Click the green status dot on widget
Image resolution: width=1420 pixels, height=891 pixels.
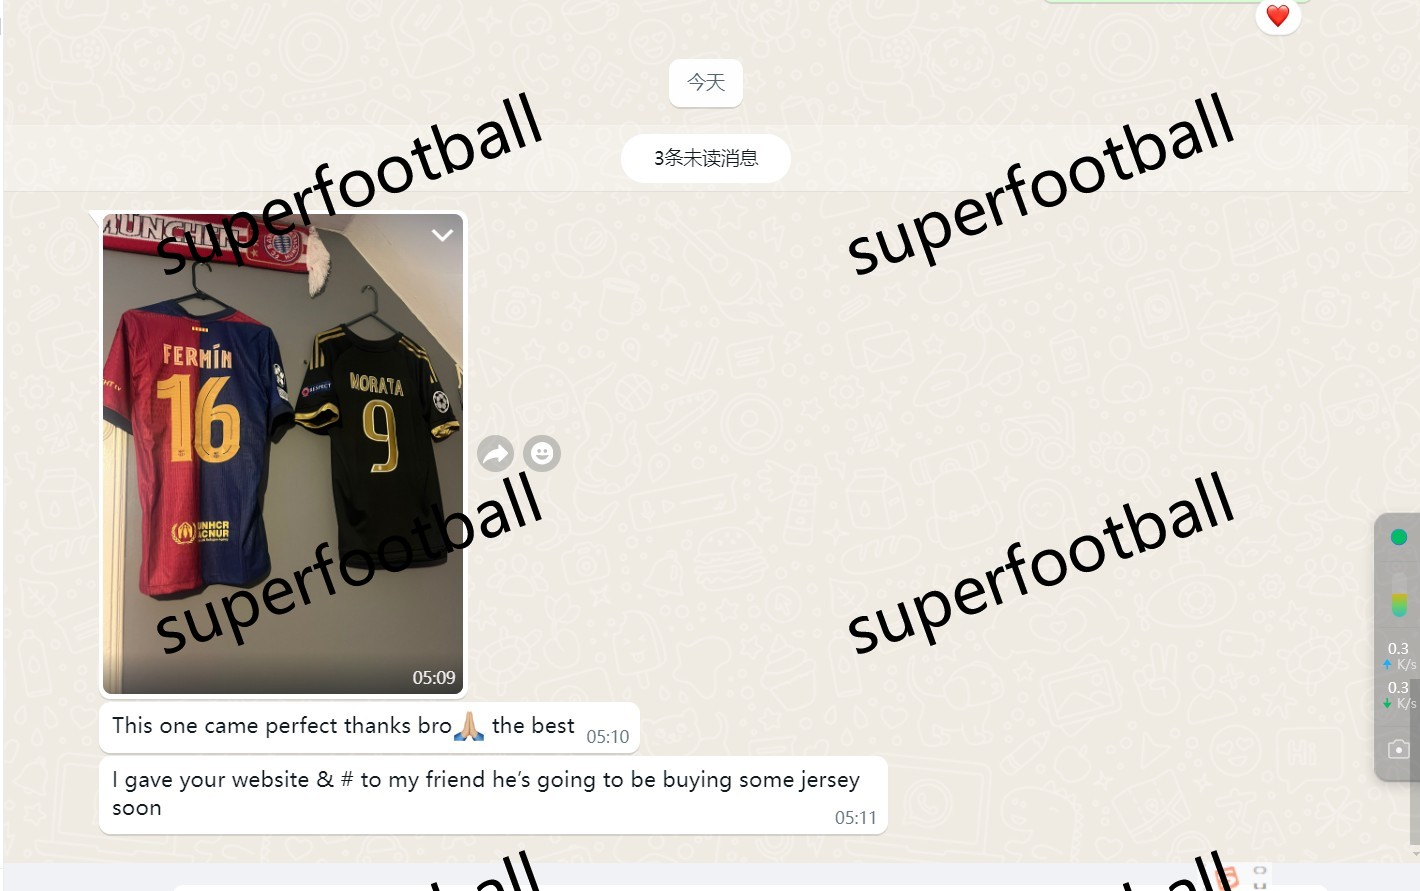tap(1399, 537)
